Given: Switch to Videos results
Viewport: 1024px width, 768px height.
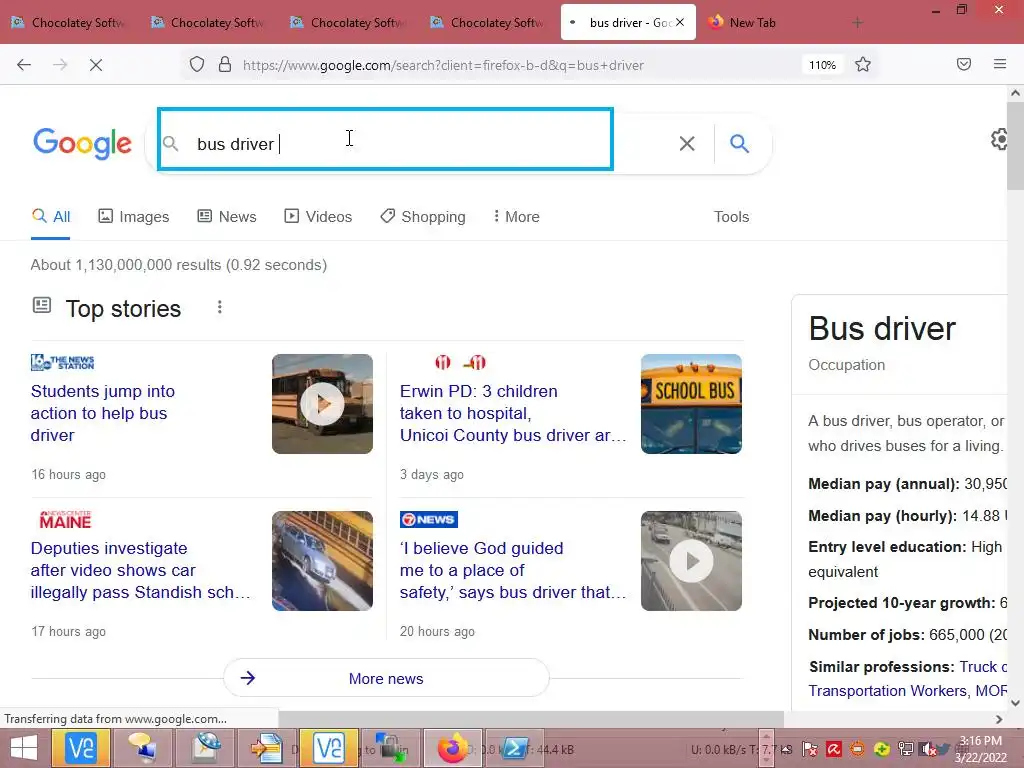Looking at the screenshot, I should (319, 217).
